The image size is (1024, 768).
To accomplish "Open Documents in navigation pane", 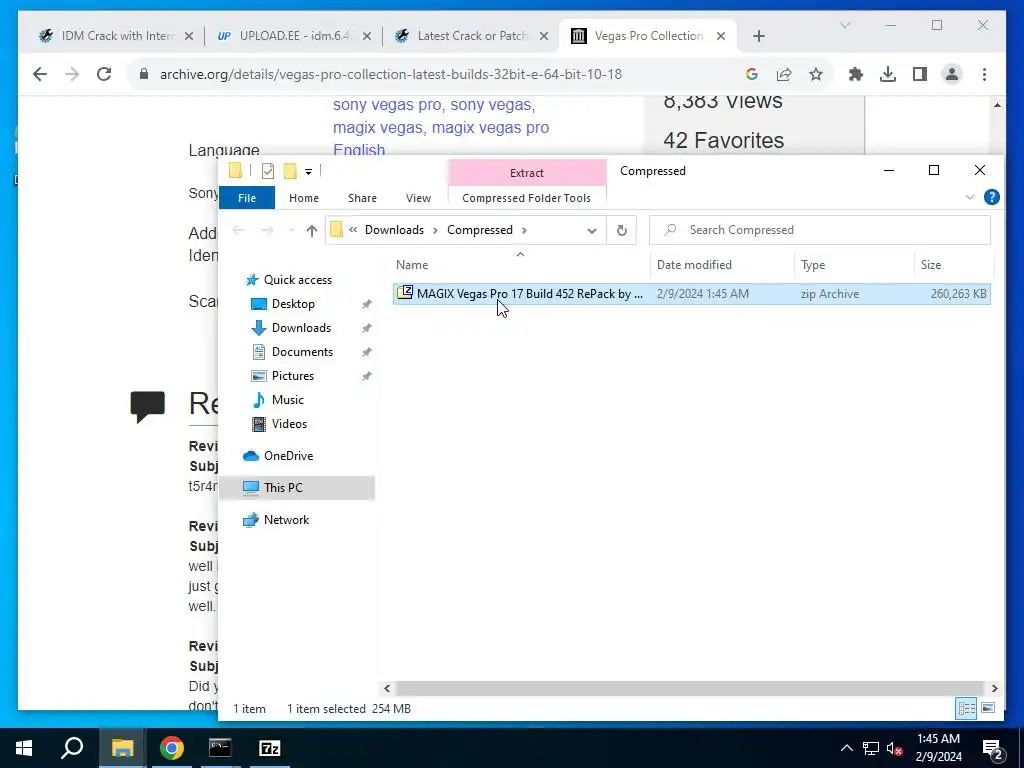I will 302,352.
